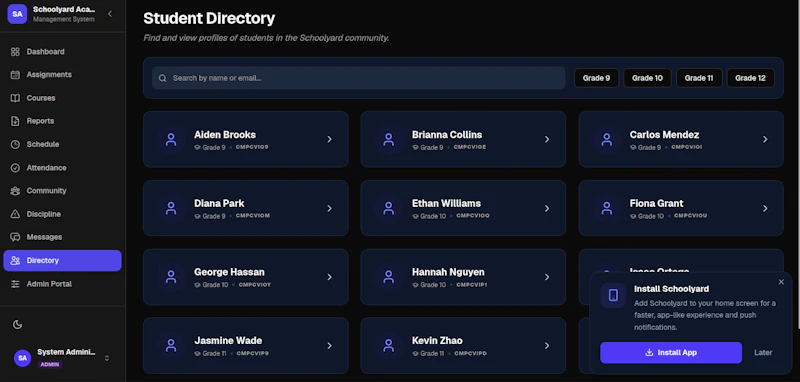The width and height of the screenshot is (800, 382).
Task: Click Diana Park's person avatar icon
Action: coord(171,208)
